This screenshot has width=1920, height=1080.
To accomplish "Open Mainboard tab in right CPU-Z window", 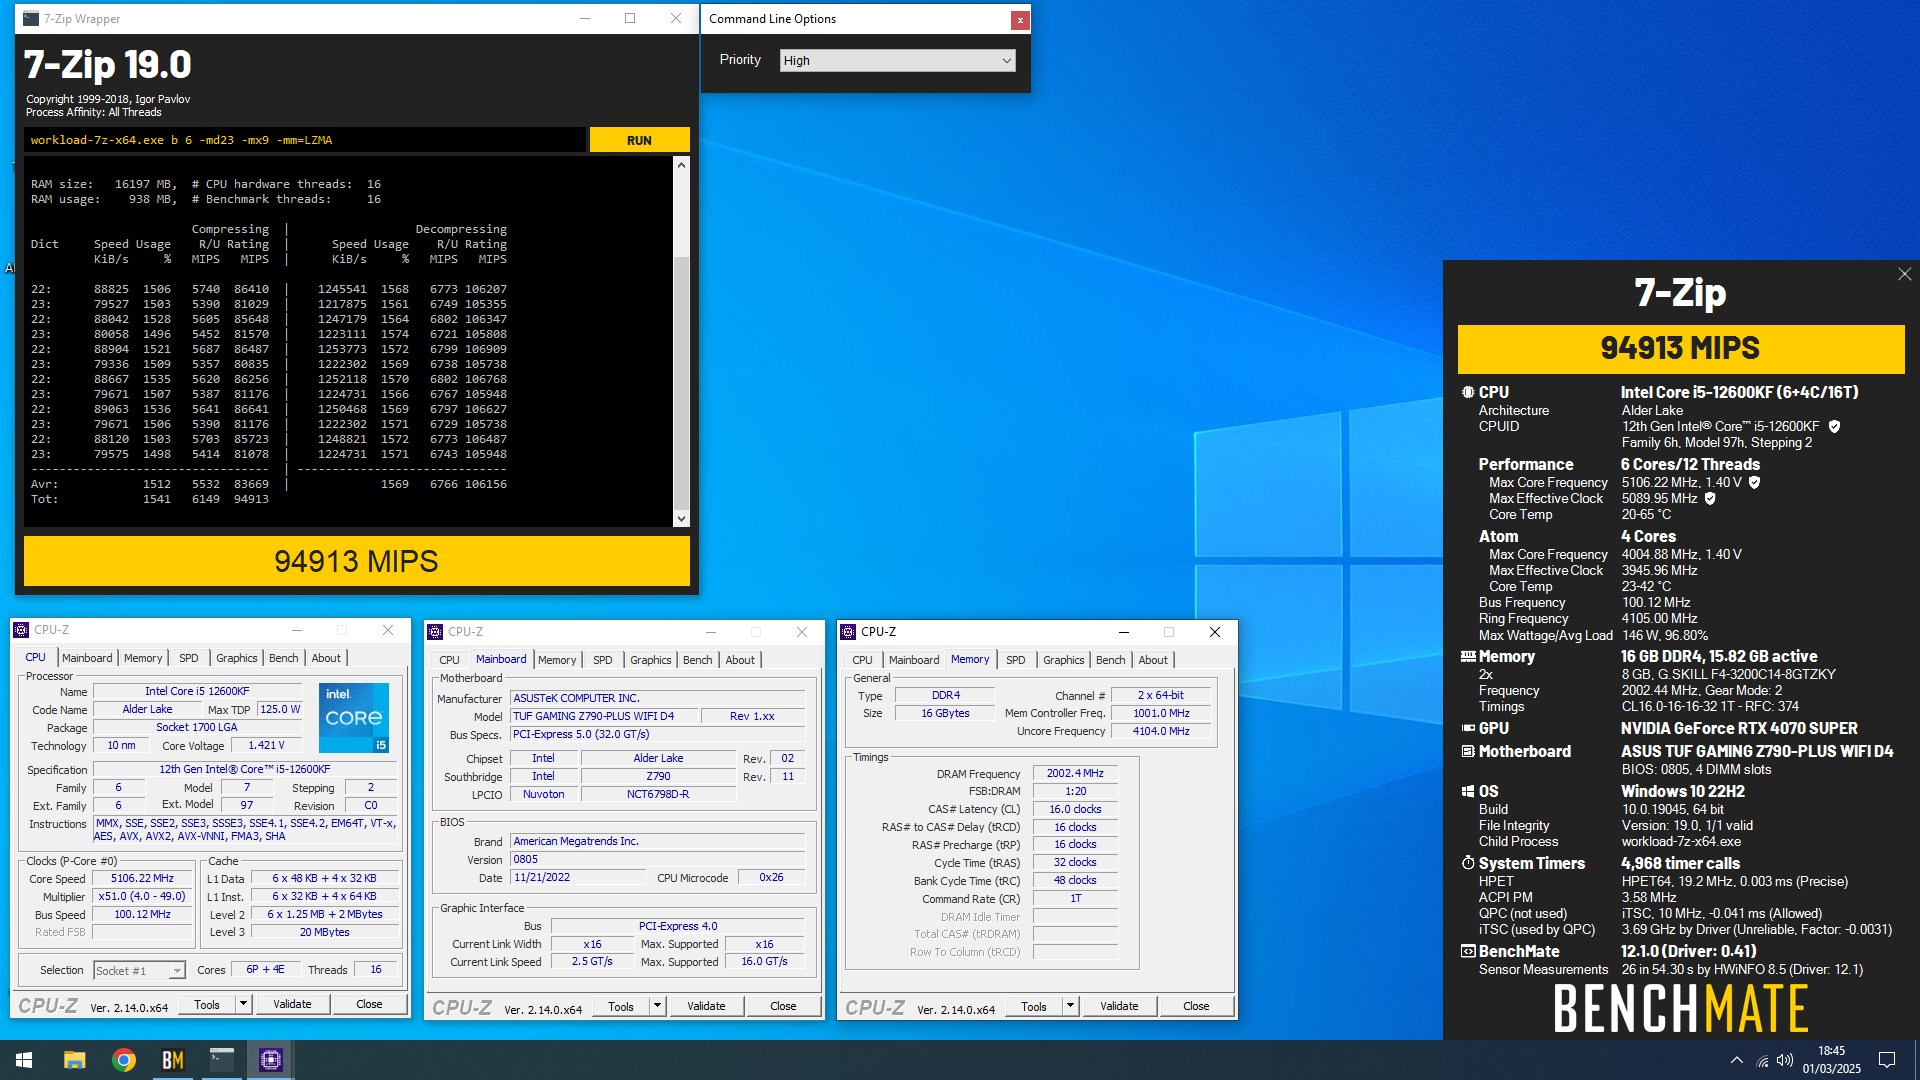I will tap(914, 660).
